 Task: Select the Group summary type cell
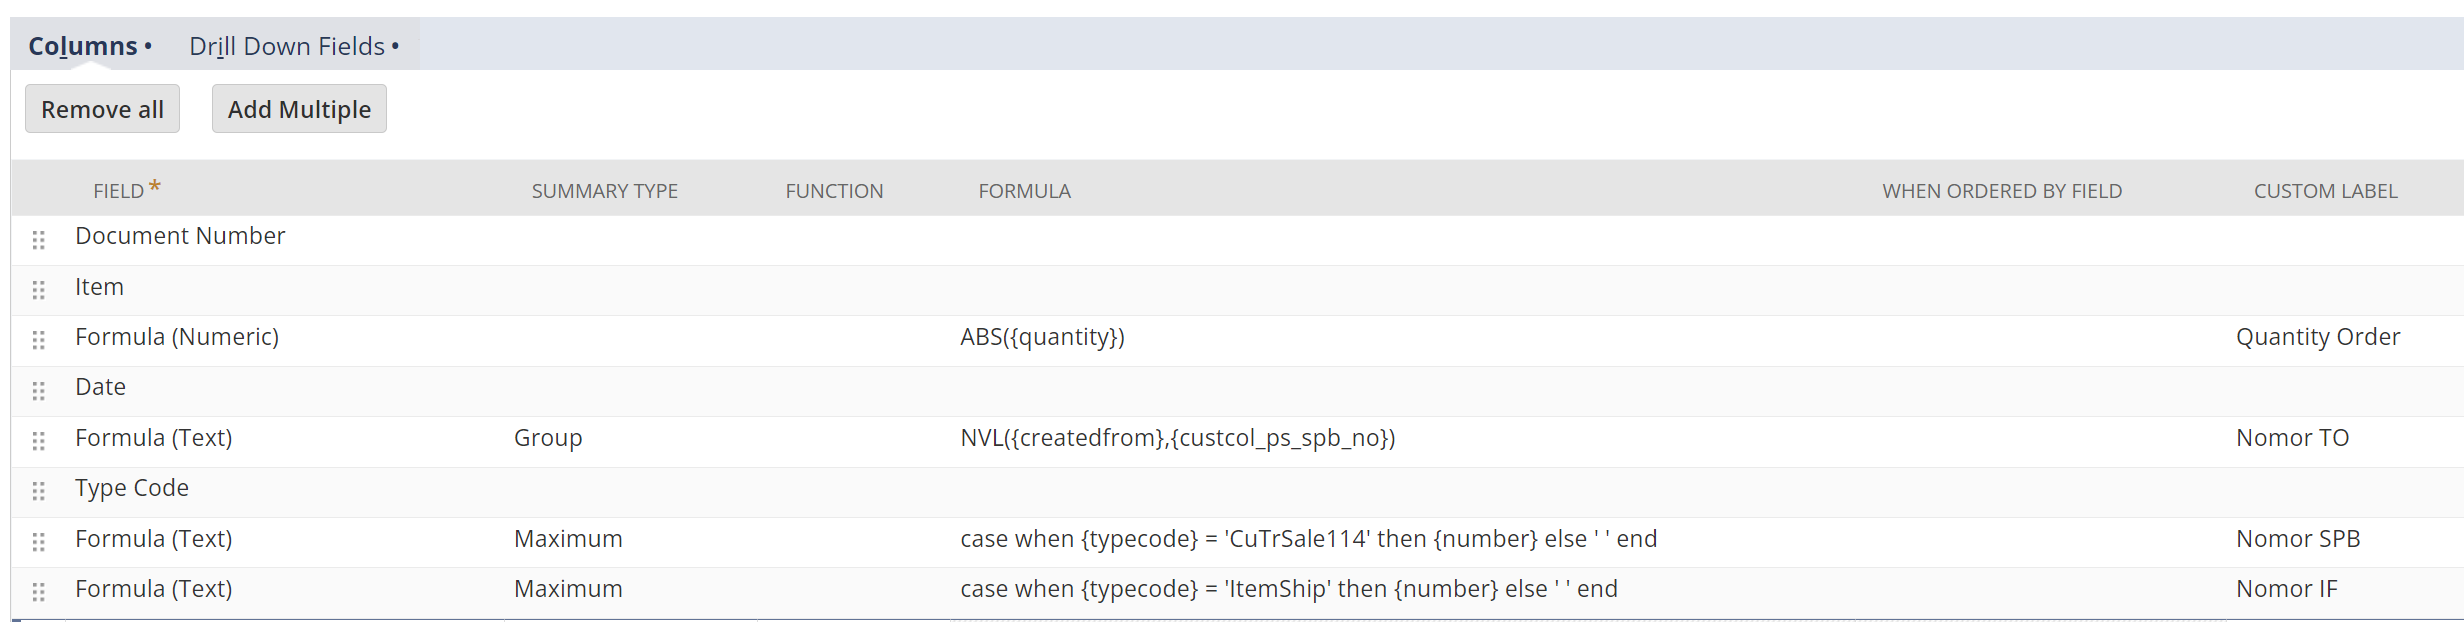point(548,438)
